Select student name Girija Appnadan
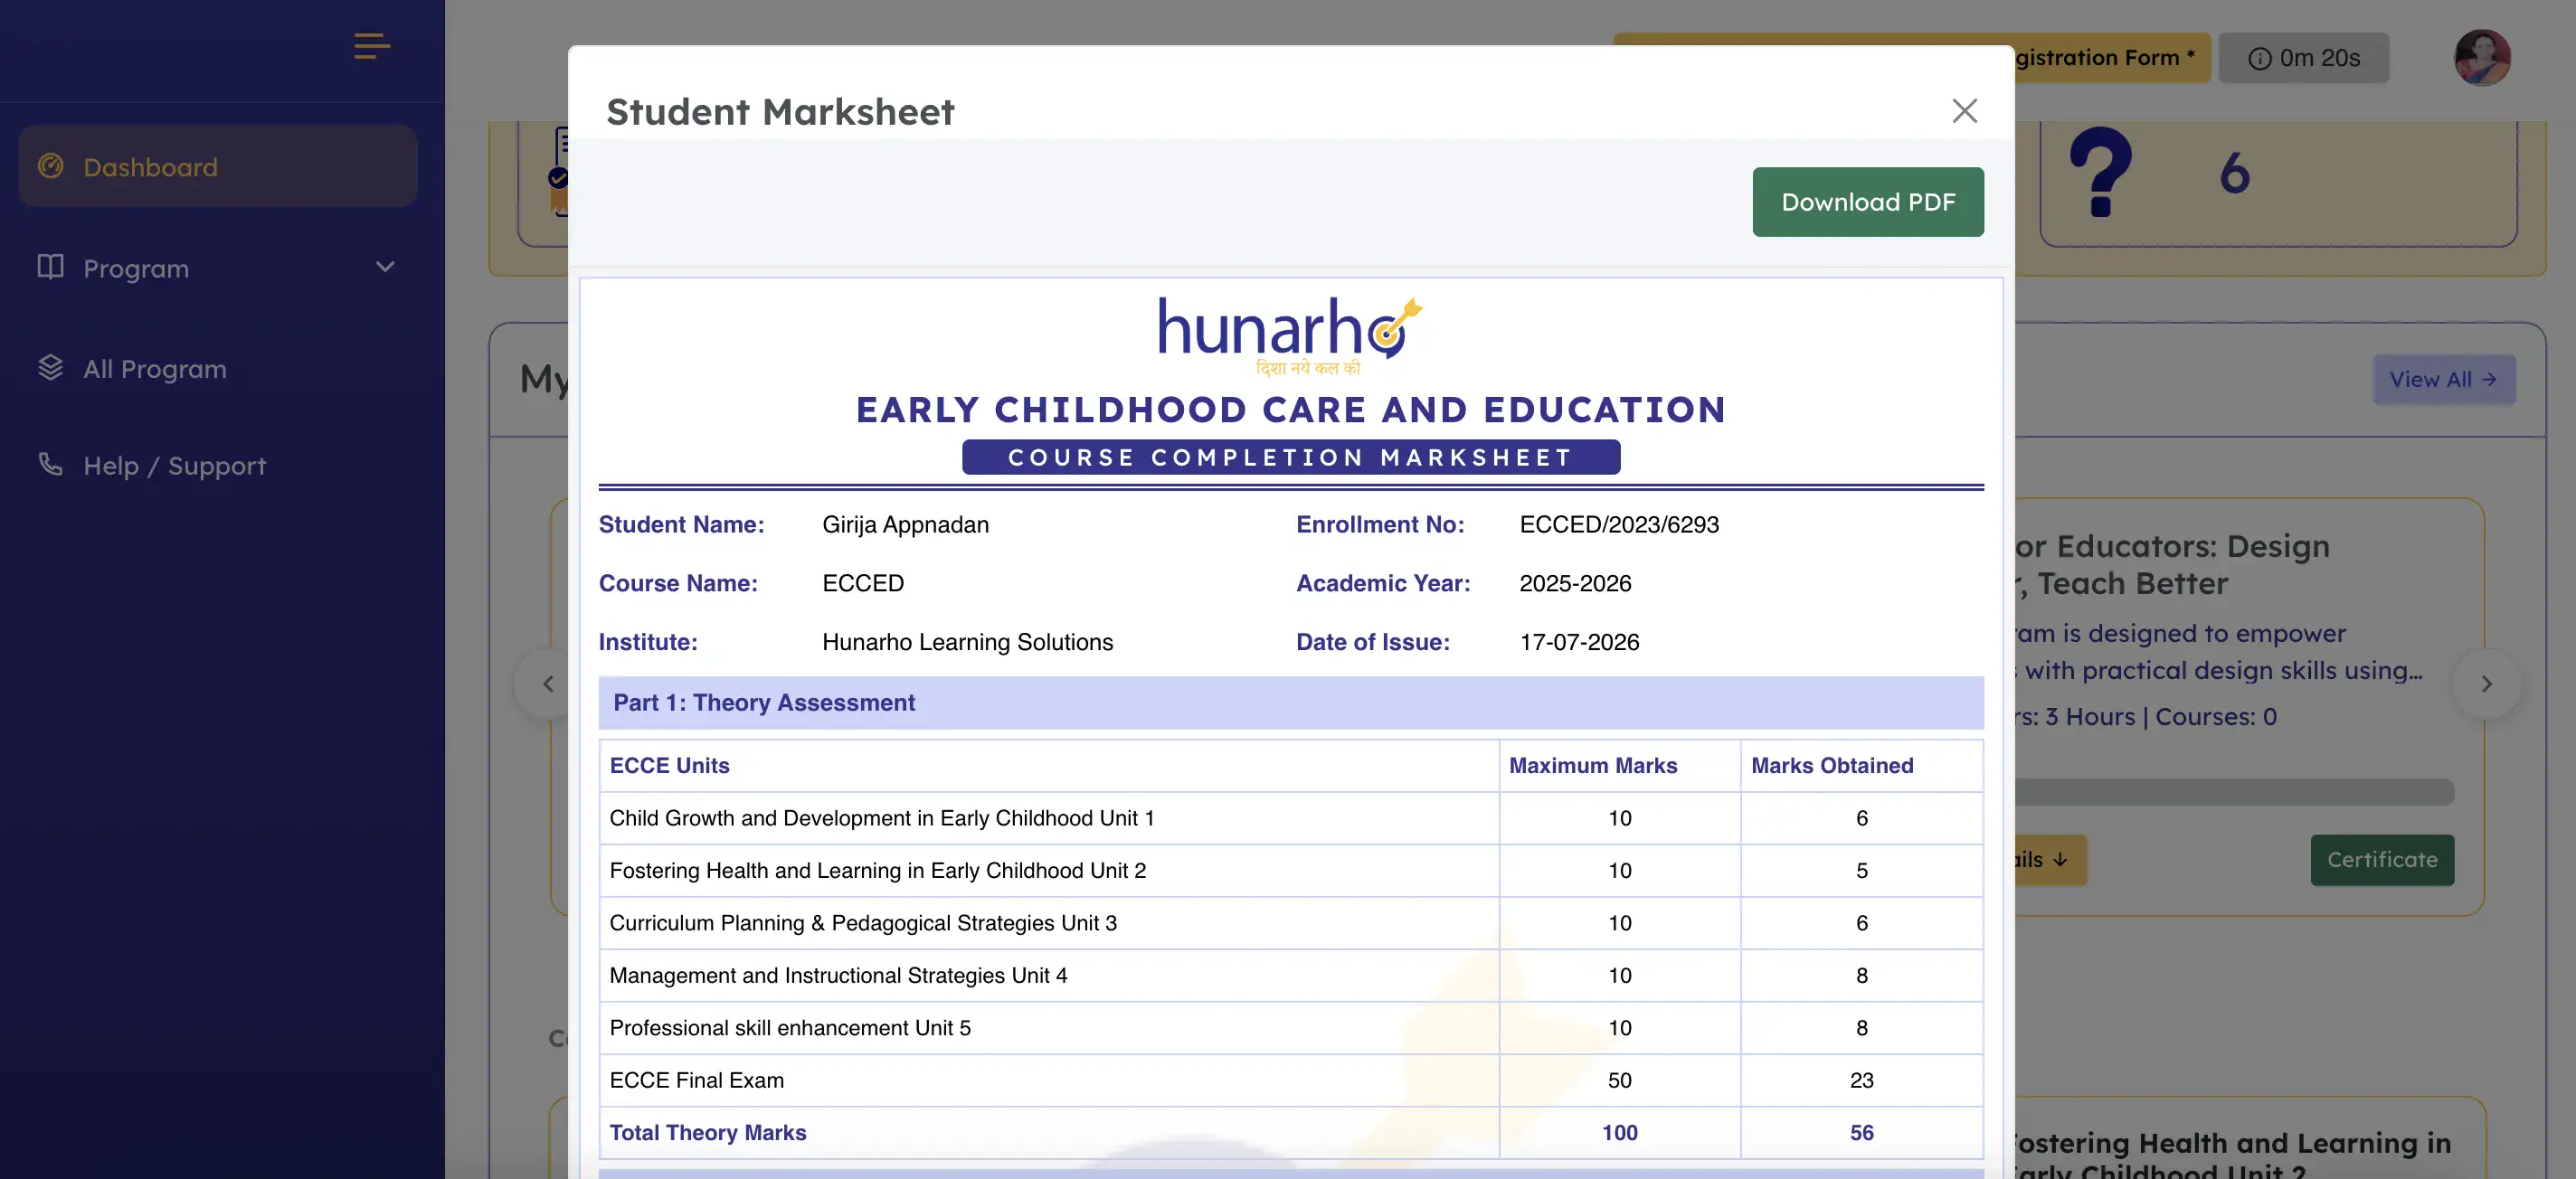This screenshot has height=1179, width=2576. tap(905, 525)
